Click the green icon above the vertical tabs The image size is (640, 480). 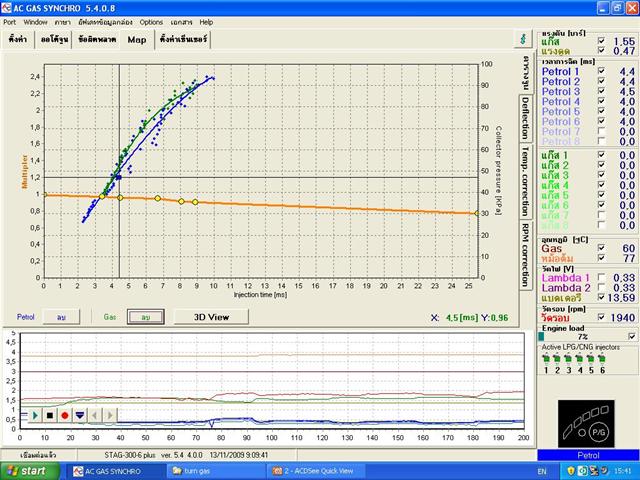click(x=523, y=39)
